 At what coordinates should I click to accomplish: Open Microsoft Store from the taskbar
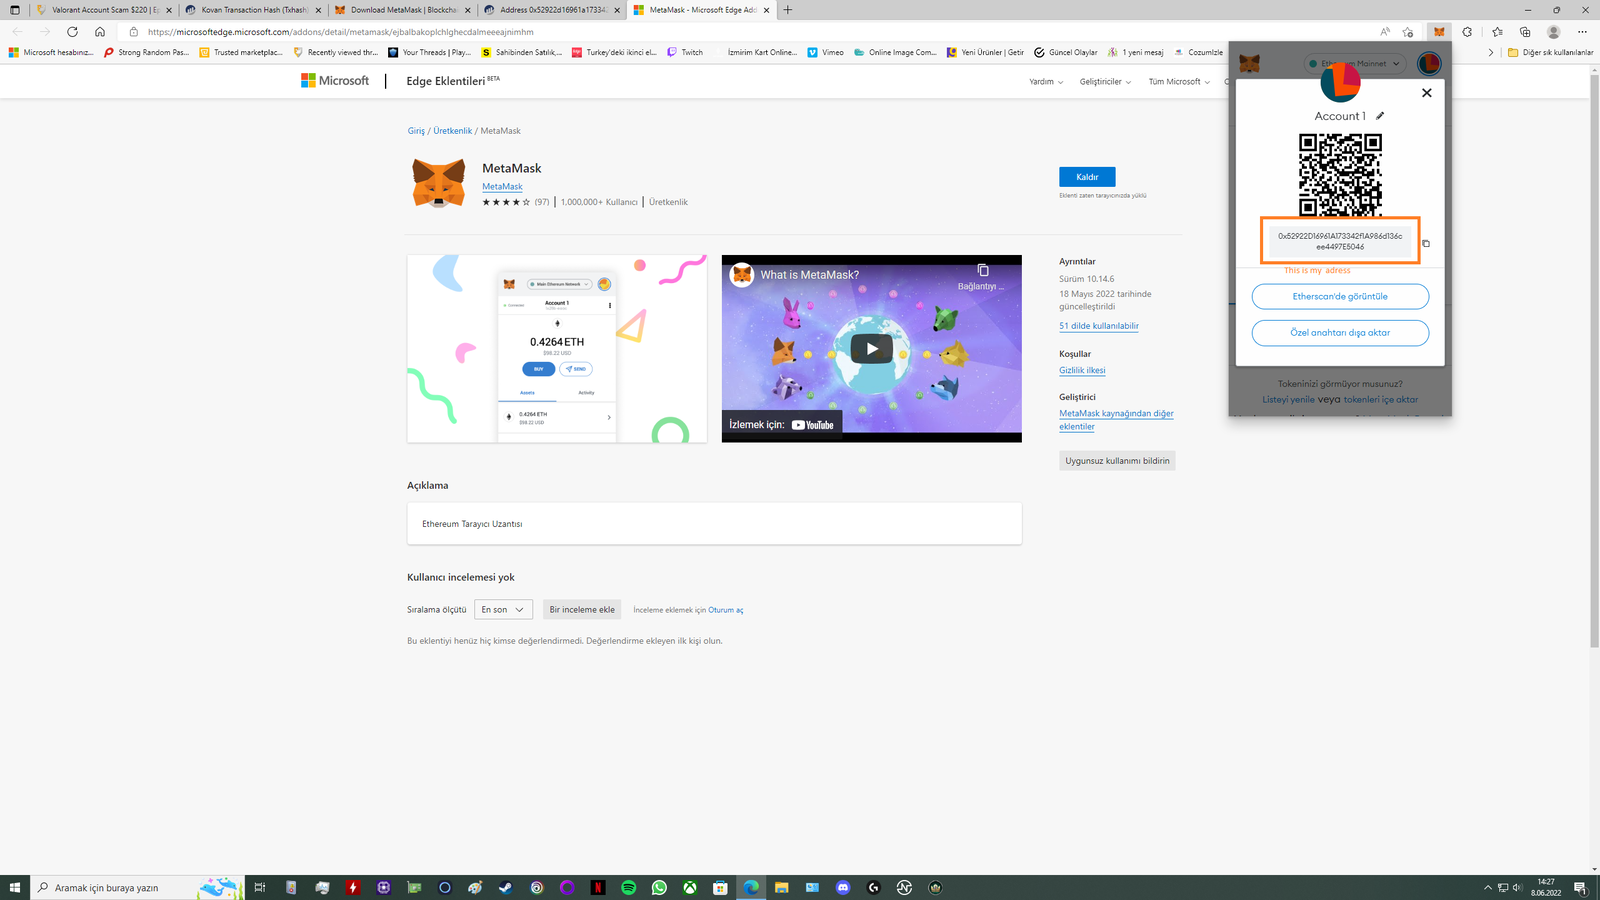pyautogui.click(x=720, y=887)
